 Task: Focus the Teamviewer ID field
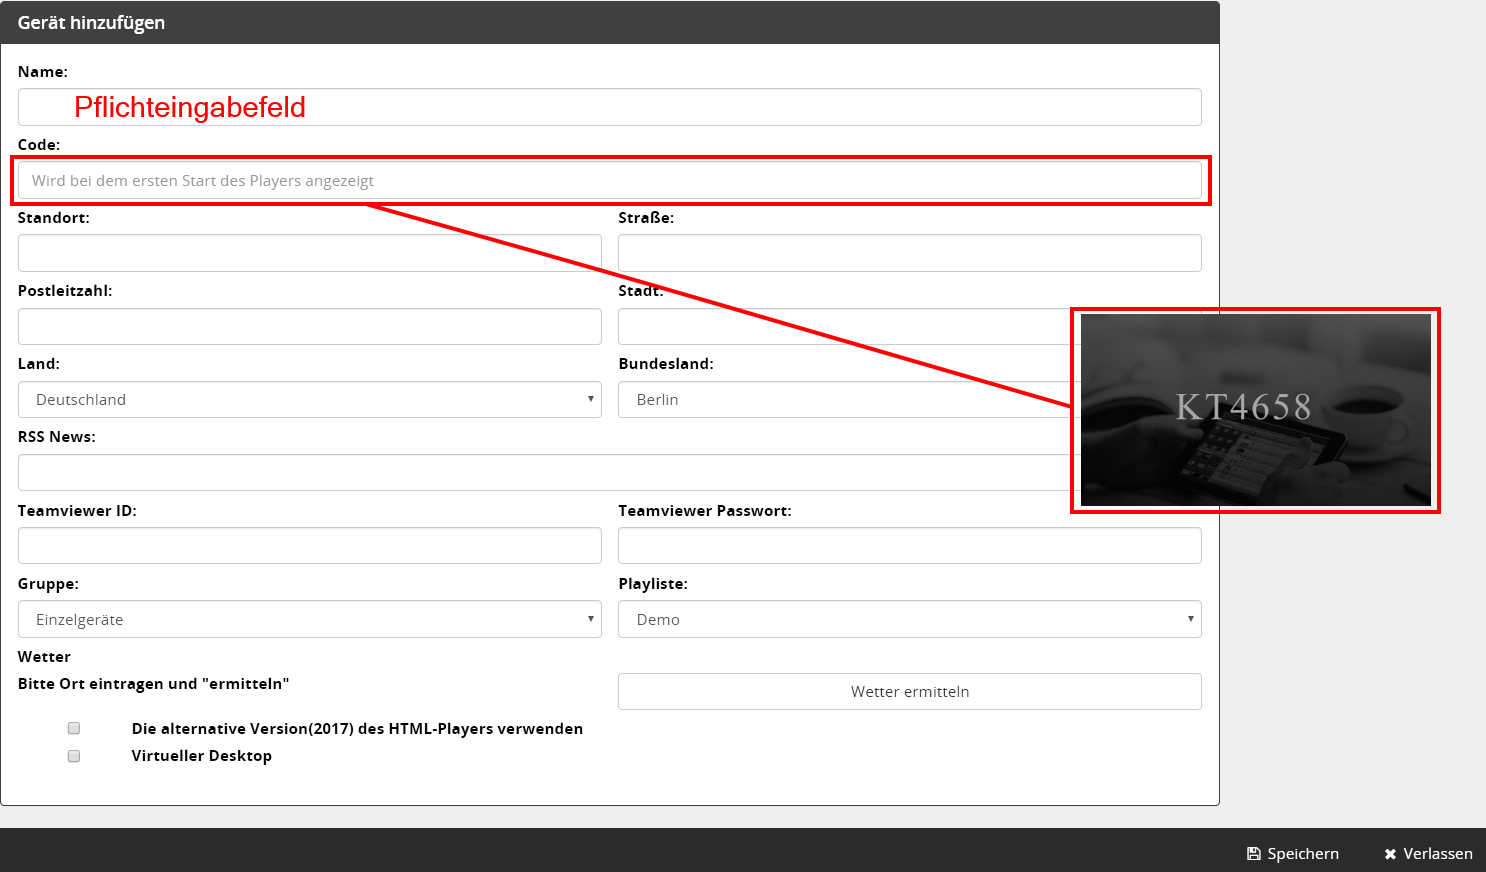click(310, 546)
